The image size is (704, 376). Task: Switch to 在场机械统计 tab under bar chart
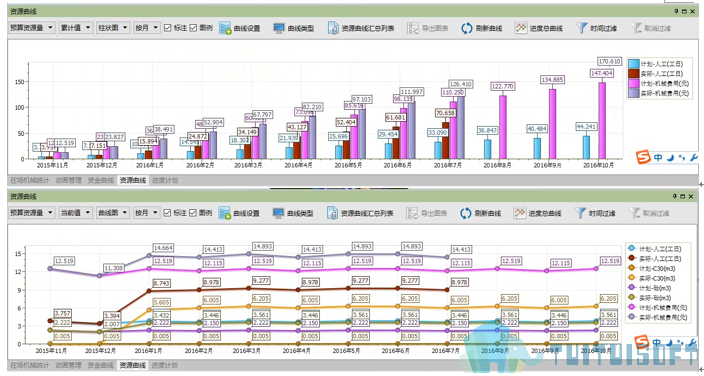tap(30, 181)
